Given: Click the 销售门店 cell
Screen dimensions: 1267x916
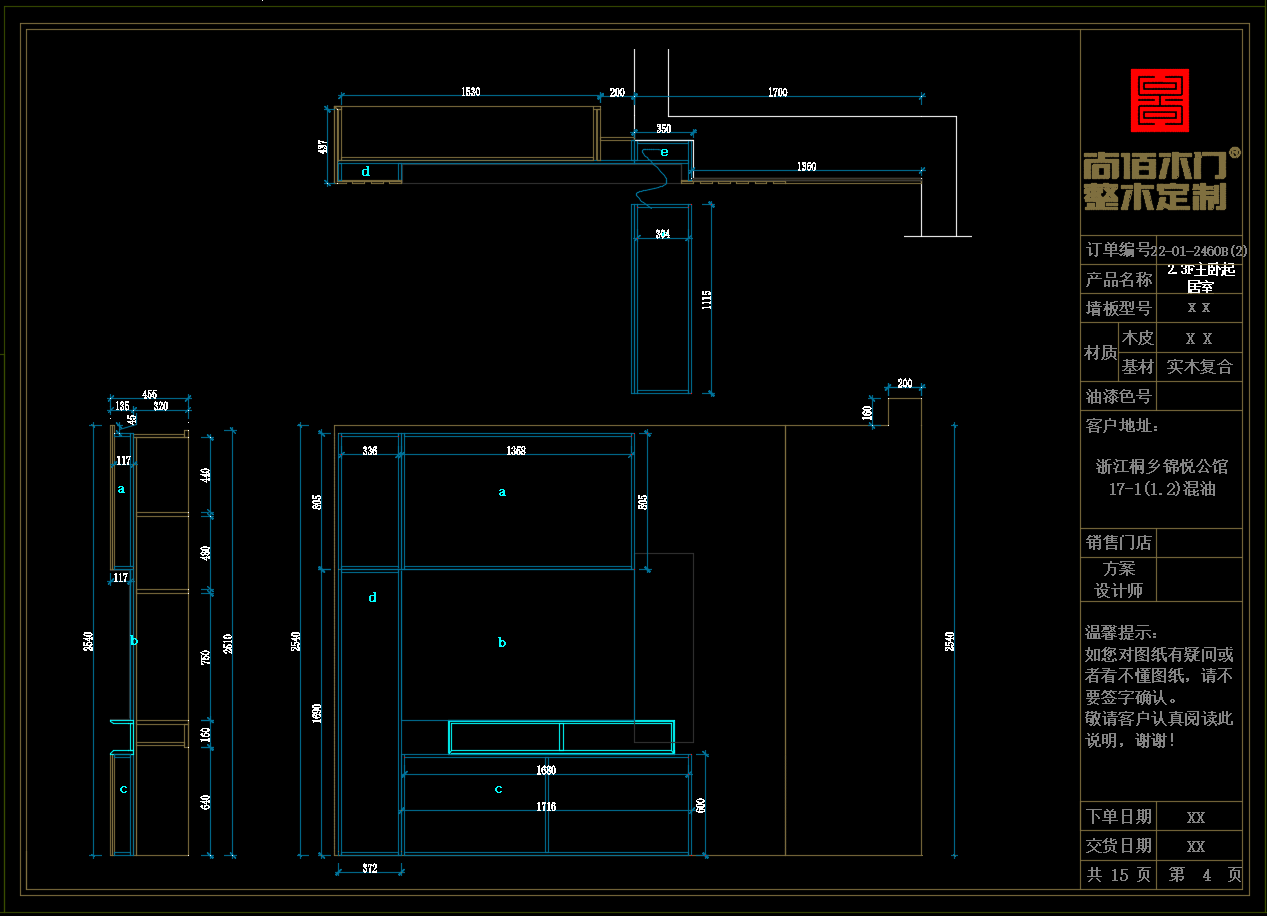Looking at the screenshot, I should click(1118, 543).
